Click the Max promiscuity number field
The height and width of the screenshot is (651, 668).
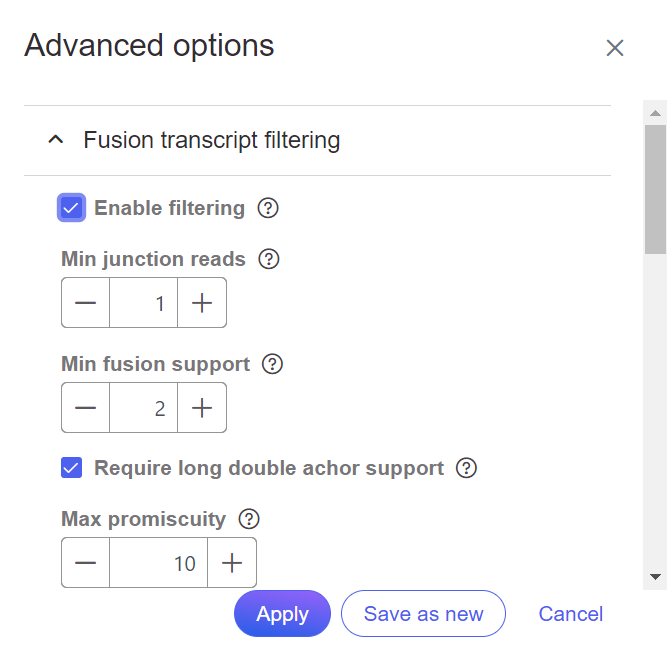[158, 562]
